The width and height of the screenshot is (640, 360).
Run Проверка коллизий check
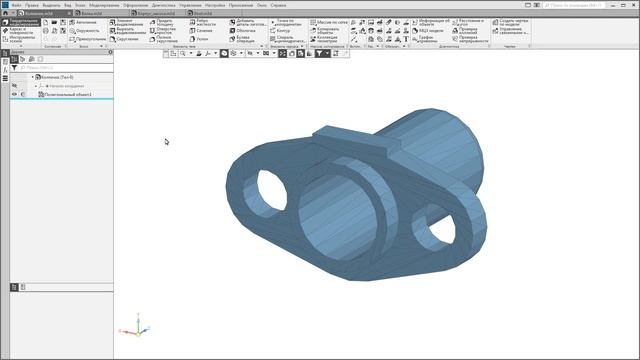(465, 31)
